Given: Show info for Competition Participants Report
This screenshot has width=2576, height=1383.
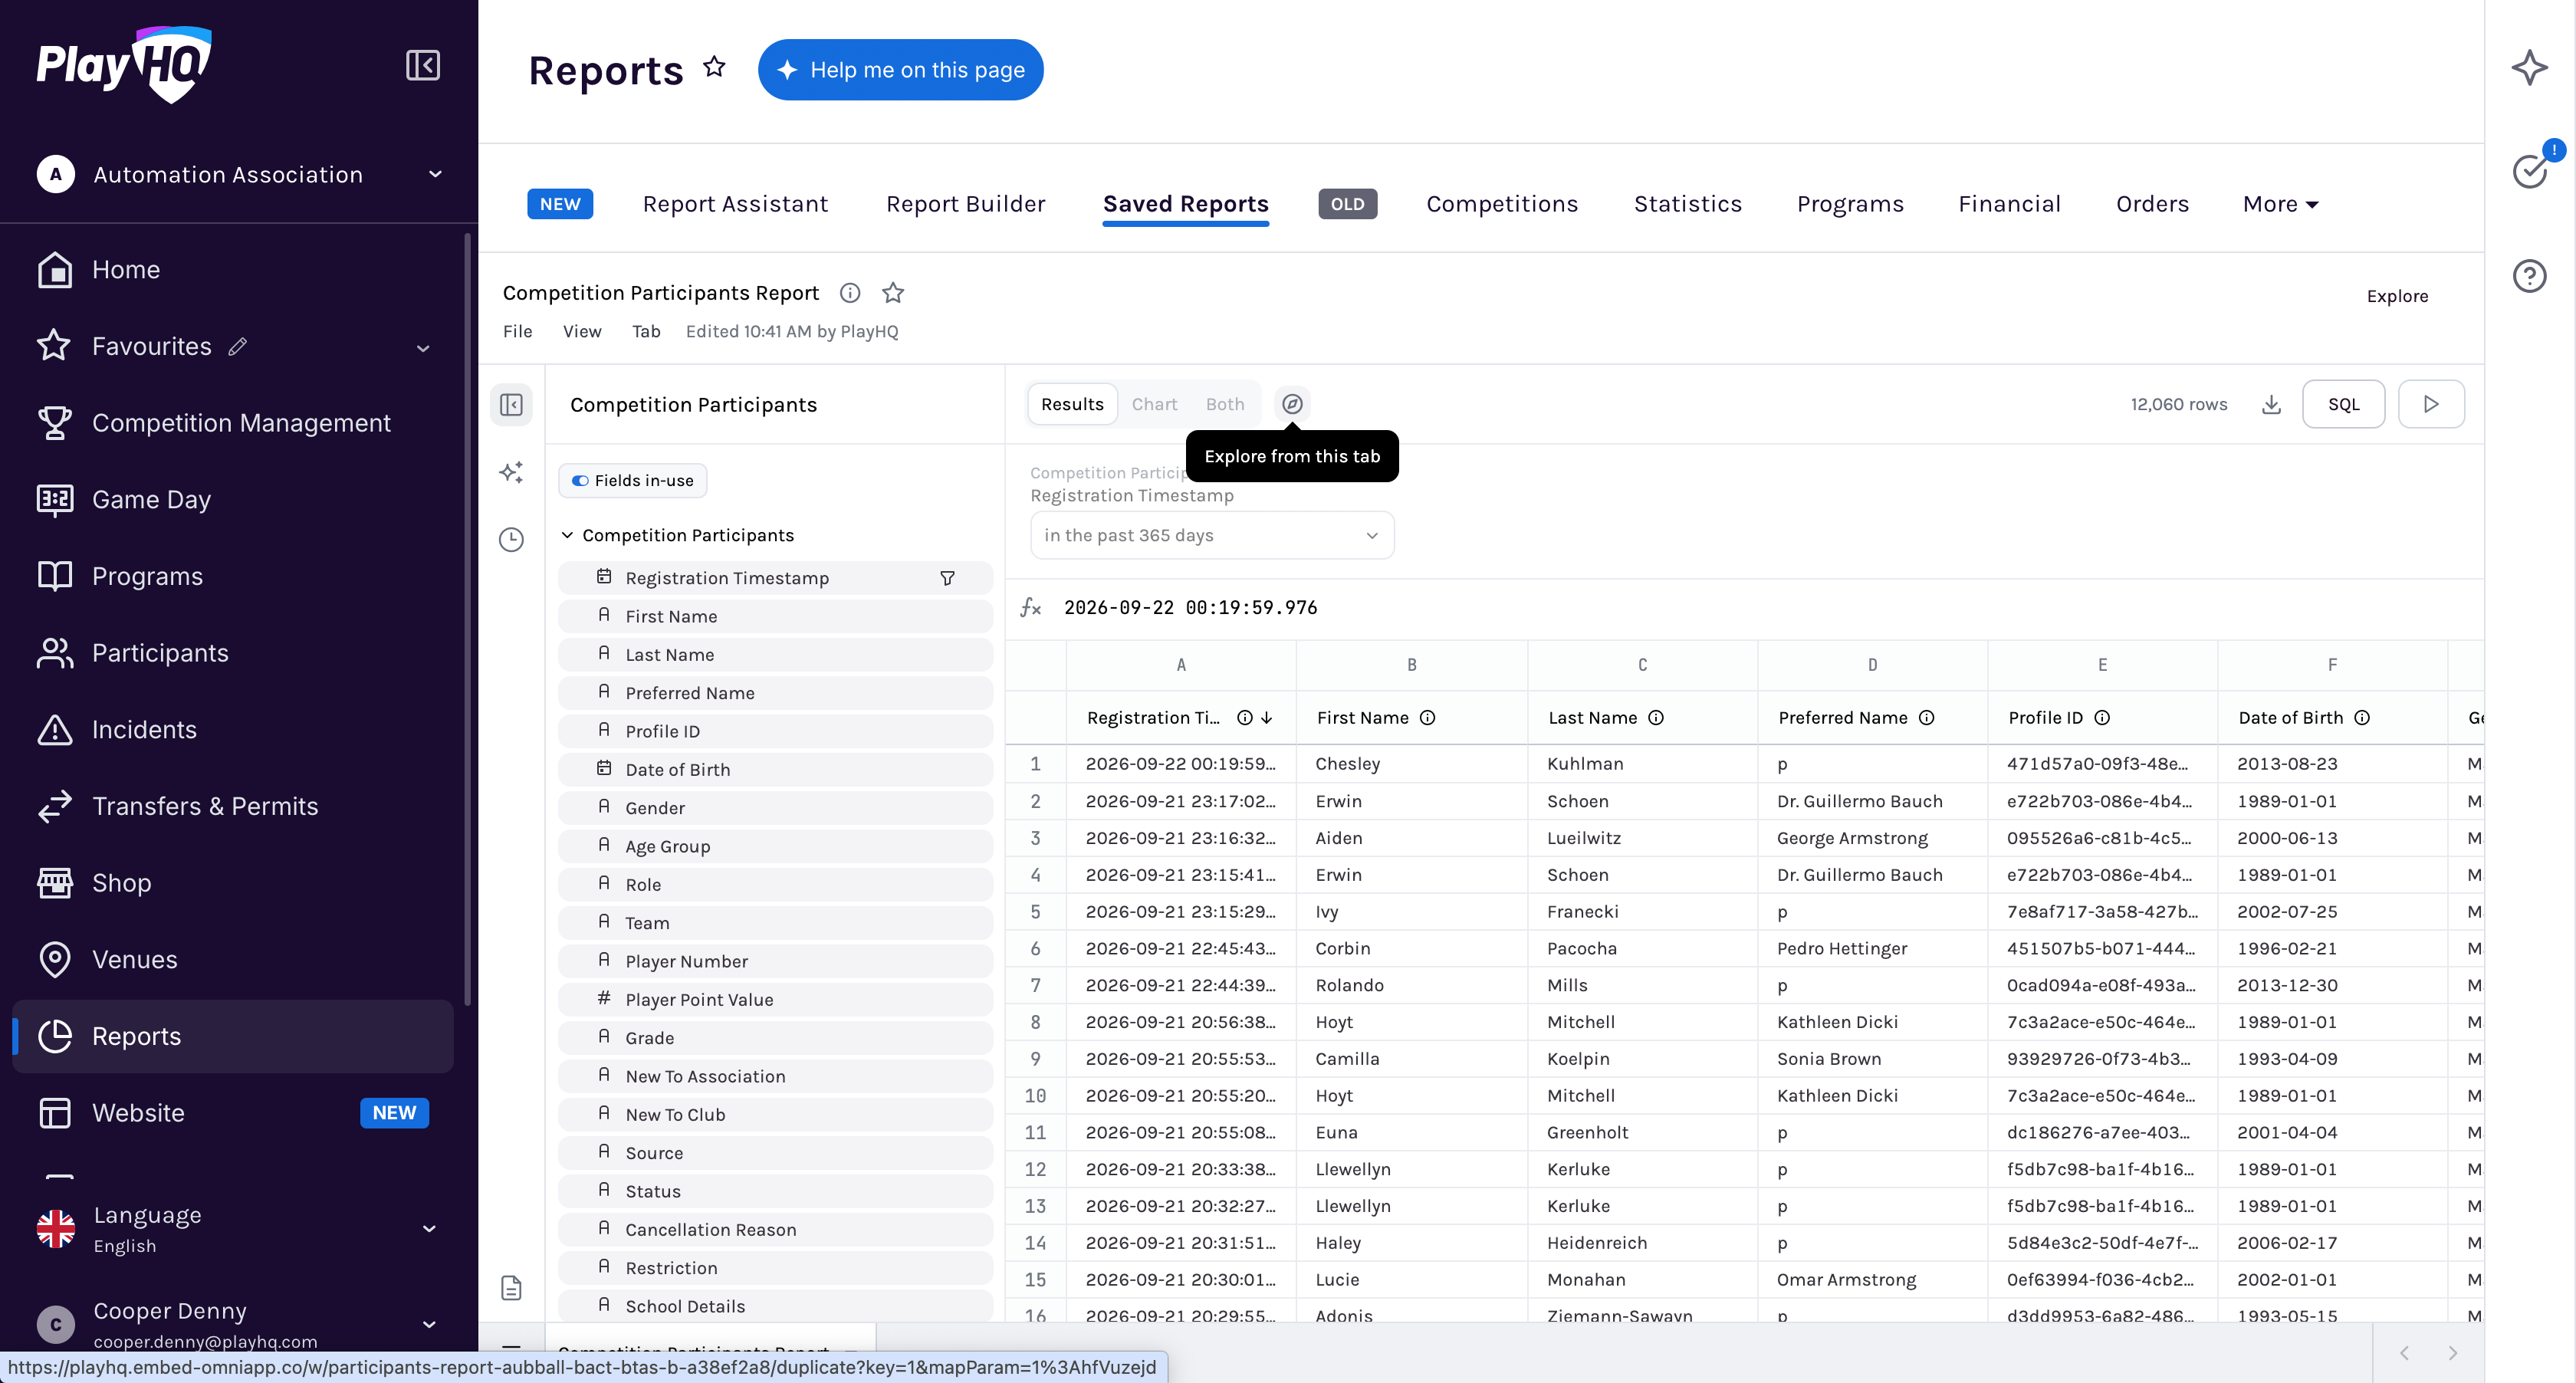Looking at the screenshot, I should coord(850,293).
